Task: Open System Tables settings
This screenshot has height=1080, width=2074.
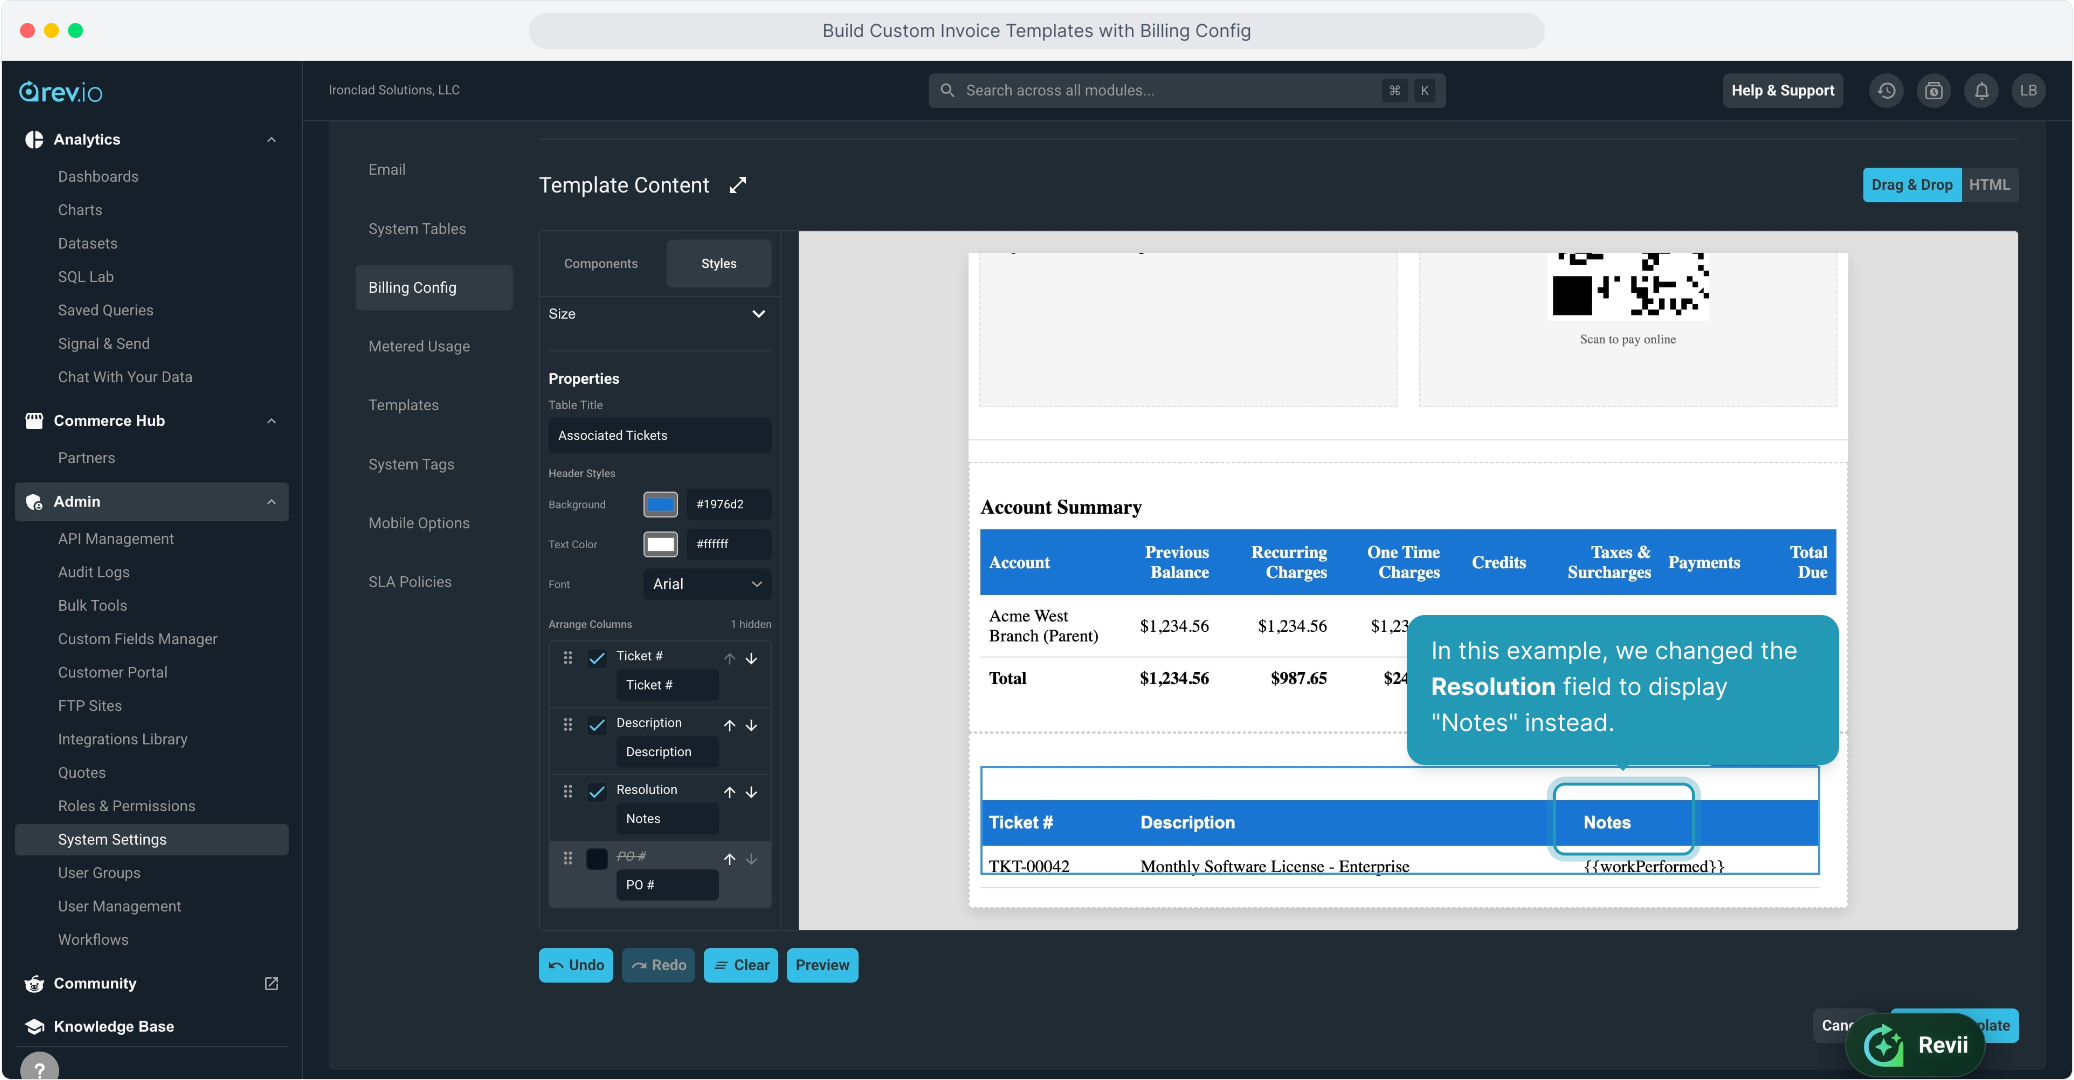Action: (x=417, y=229)
